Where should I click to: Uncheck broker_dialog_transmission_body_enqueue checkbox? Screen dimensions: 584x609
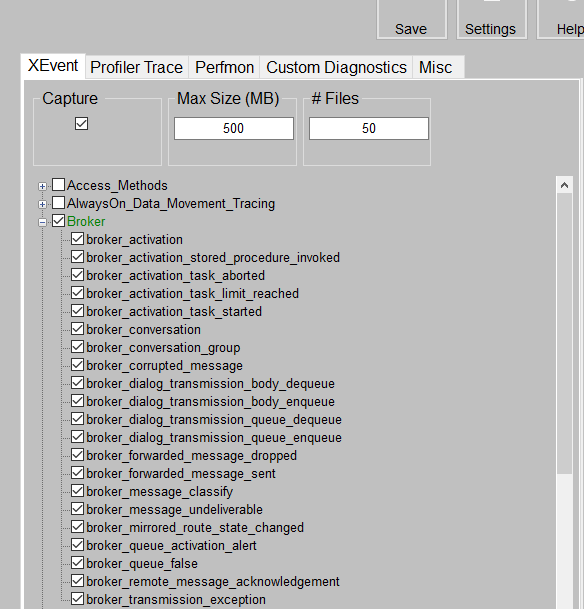click(78, 400)
